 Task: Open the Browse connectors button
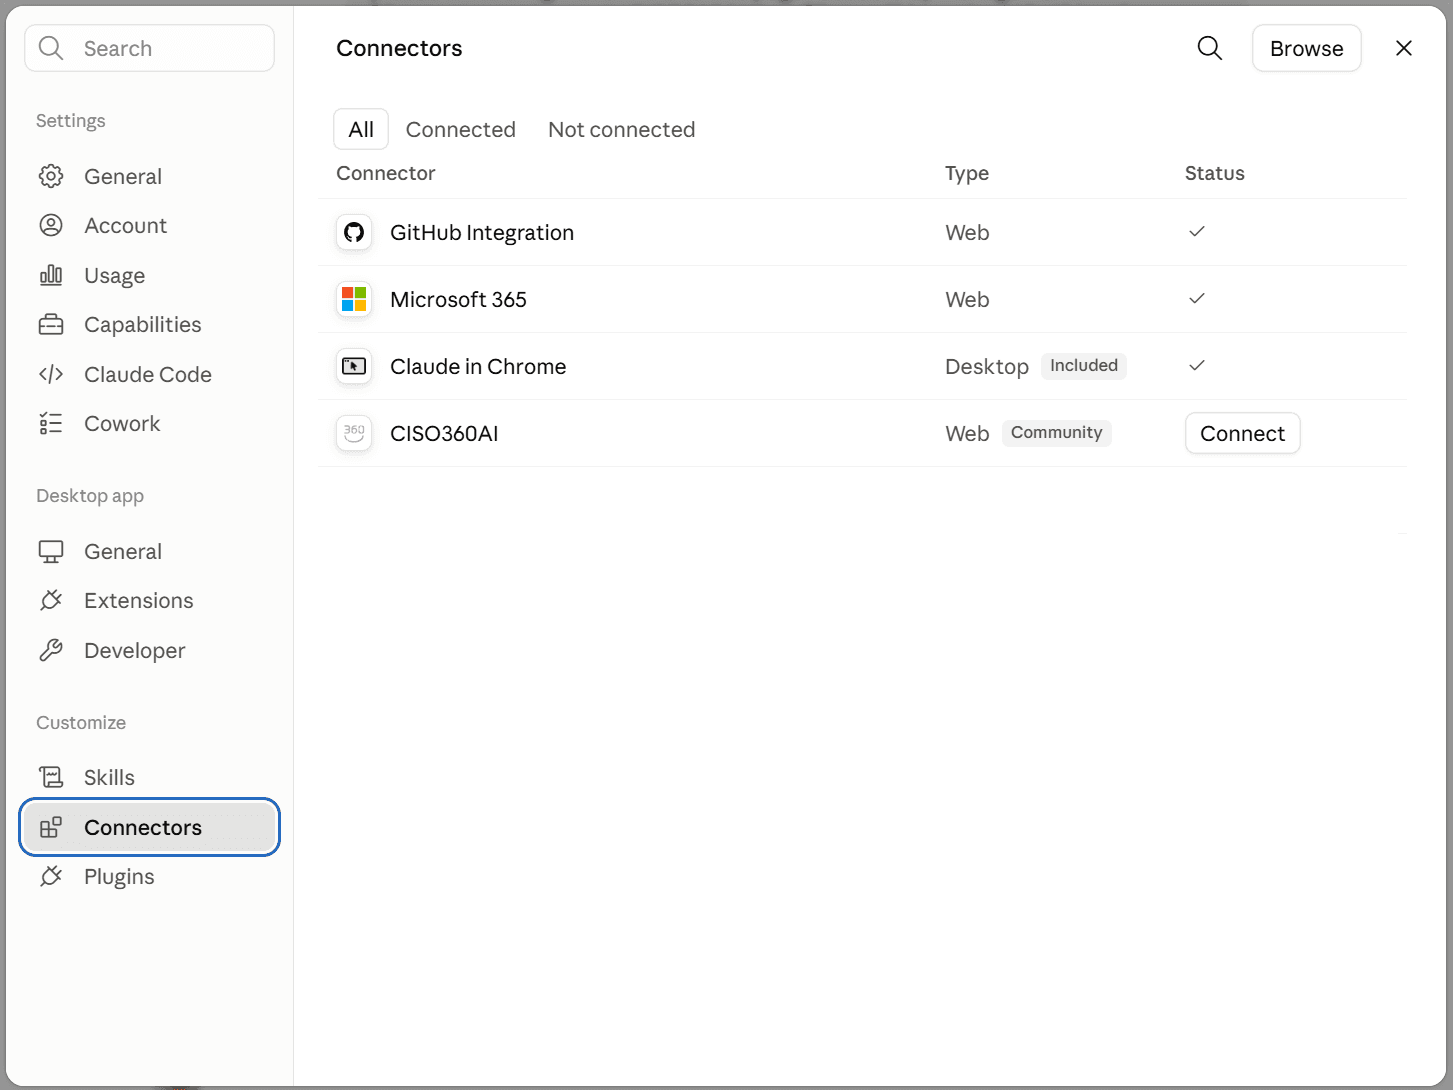tap(1306, 48)
